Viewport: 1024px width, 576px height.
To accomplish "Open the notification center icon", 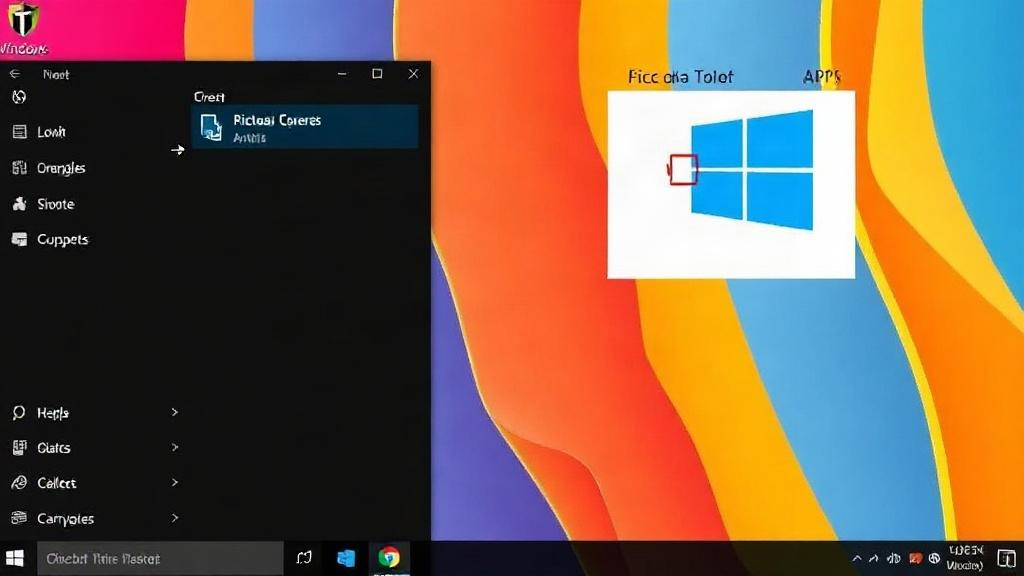I will click(x=1006, y=558).
